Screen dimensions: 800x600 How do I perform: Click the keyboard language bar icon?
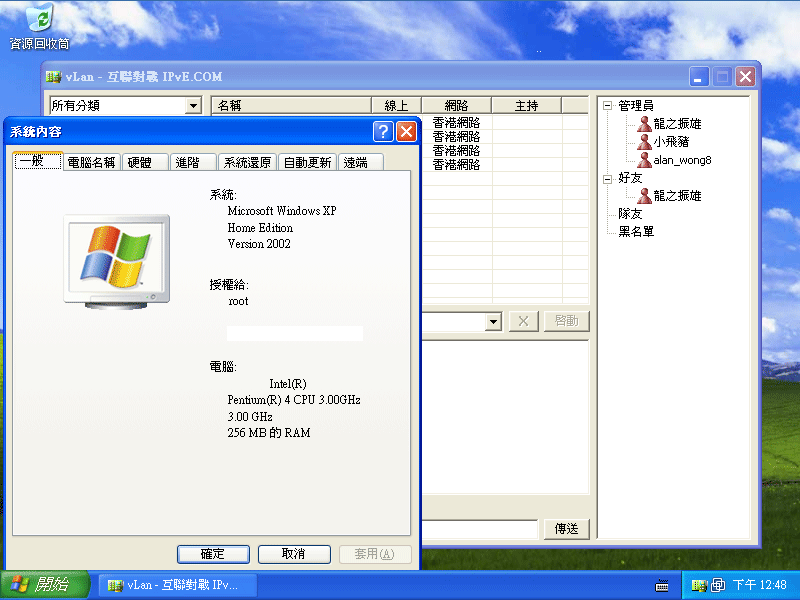[662, 585]
